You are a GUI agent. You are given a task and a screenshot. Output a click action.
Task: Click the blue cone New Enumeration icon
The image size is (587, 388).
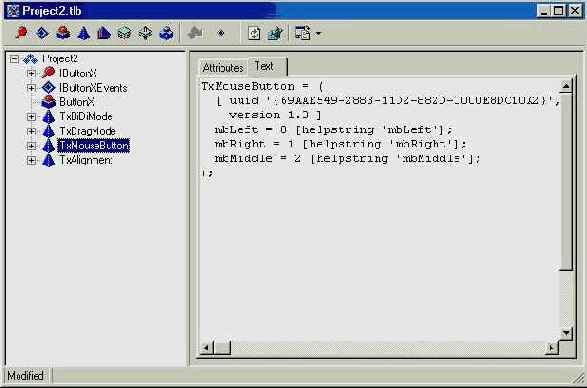point(83,33)
